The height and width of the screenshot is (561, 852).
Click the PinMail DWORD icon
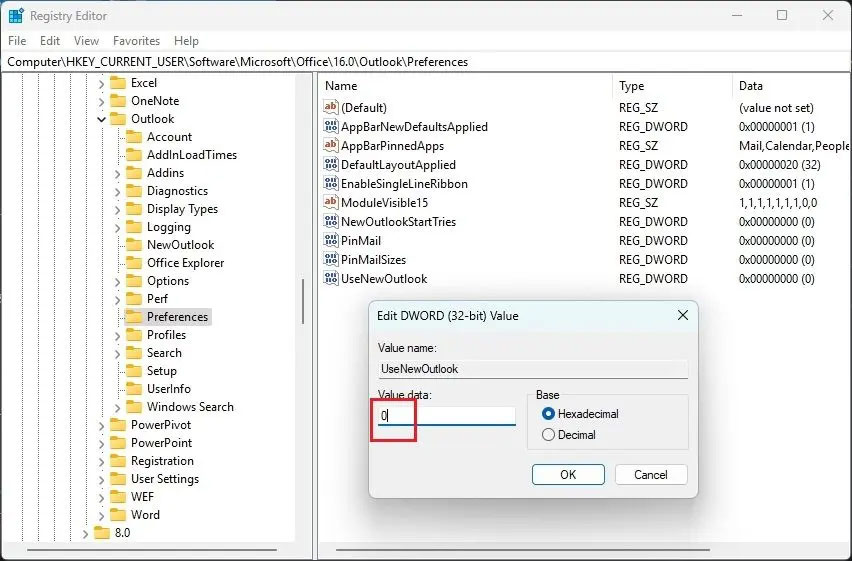coord(330,240)
